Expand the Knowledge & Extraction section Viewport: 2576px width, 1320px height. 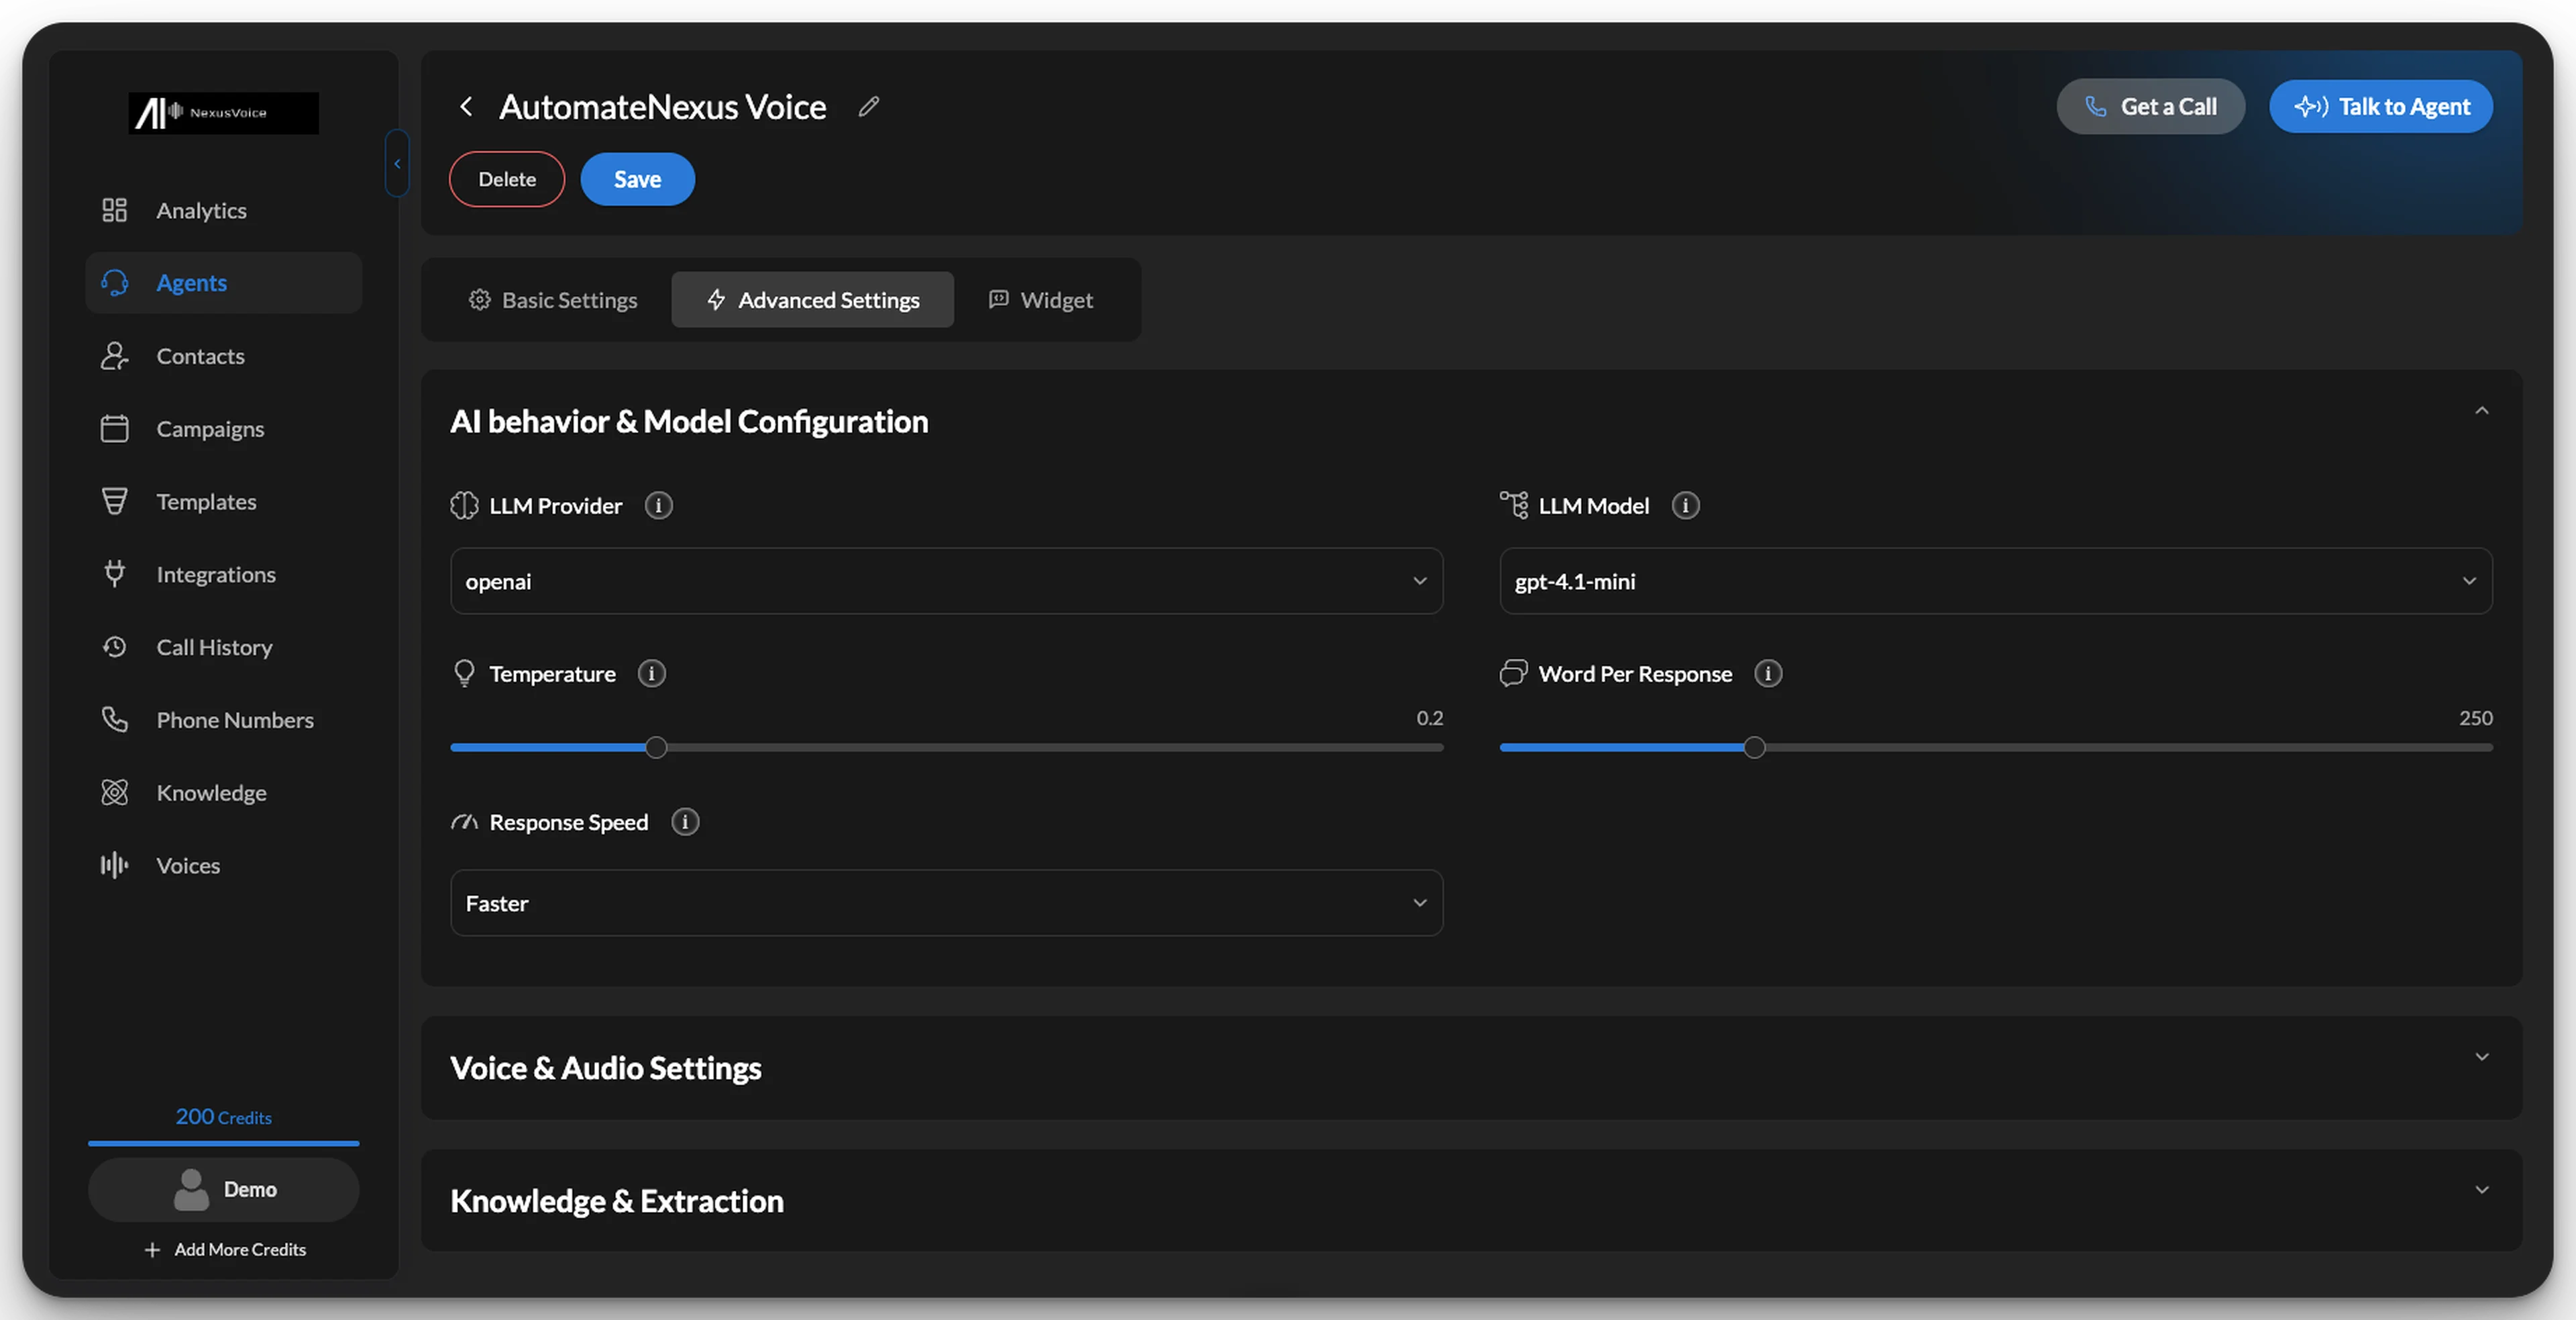point(2481,1190)
